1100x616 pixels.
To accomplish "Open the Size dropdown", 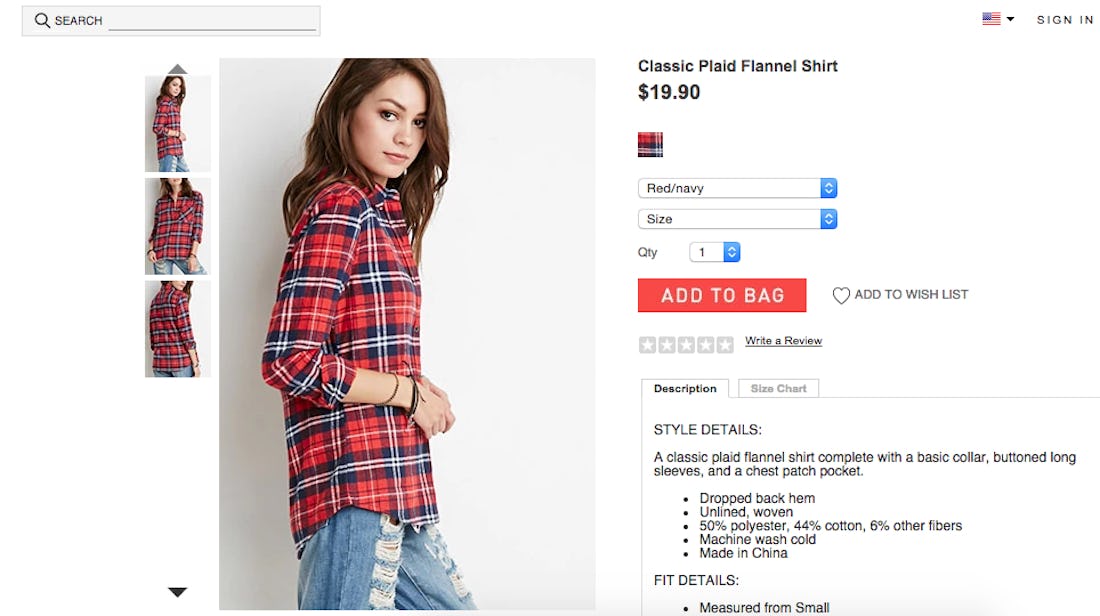I will 737,219.
